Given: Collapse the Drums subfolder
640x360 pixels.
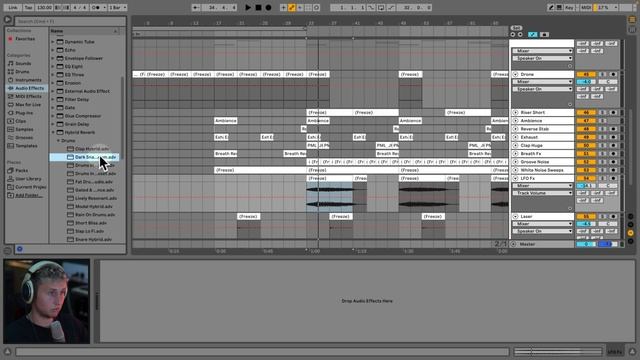Looking at the screenshot, I should (x=58, y=140).
